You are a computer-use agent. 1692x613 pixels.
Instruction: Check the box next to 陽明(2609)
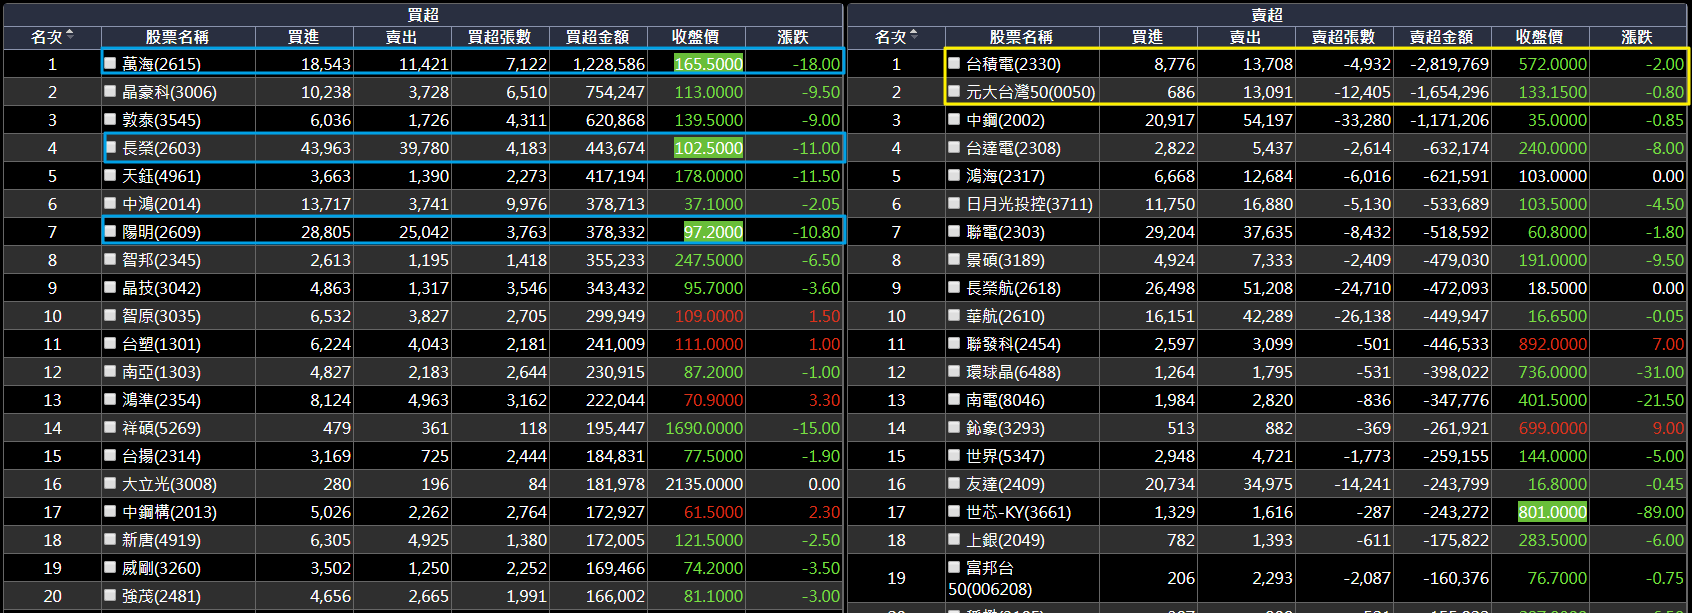(x=111, y=231)
